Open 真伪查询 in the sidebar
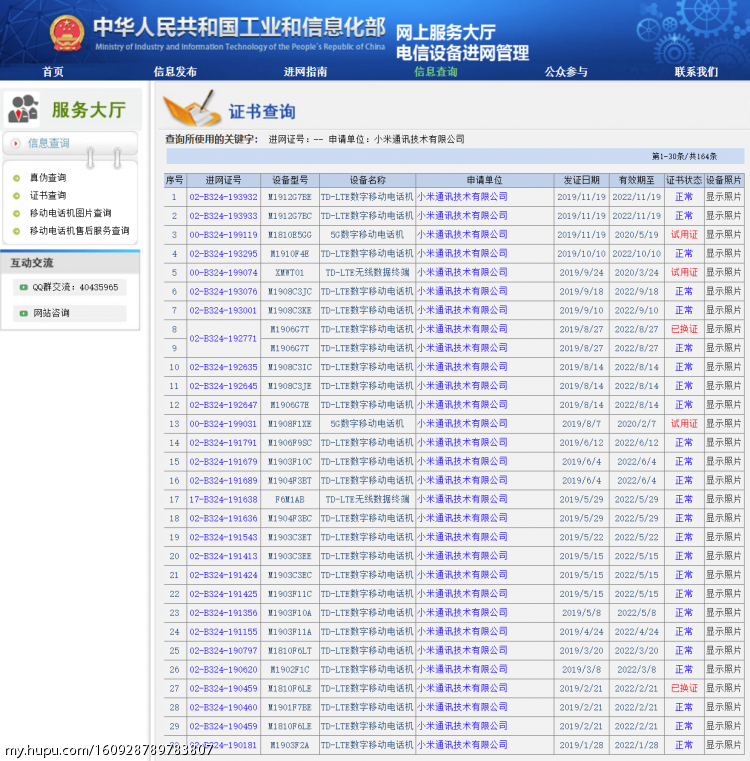Screen dimensions: 750x761 click(48, 178)
